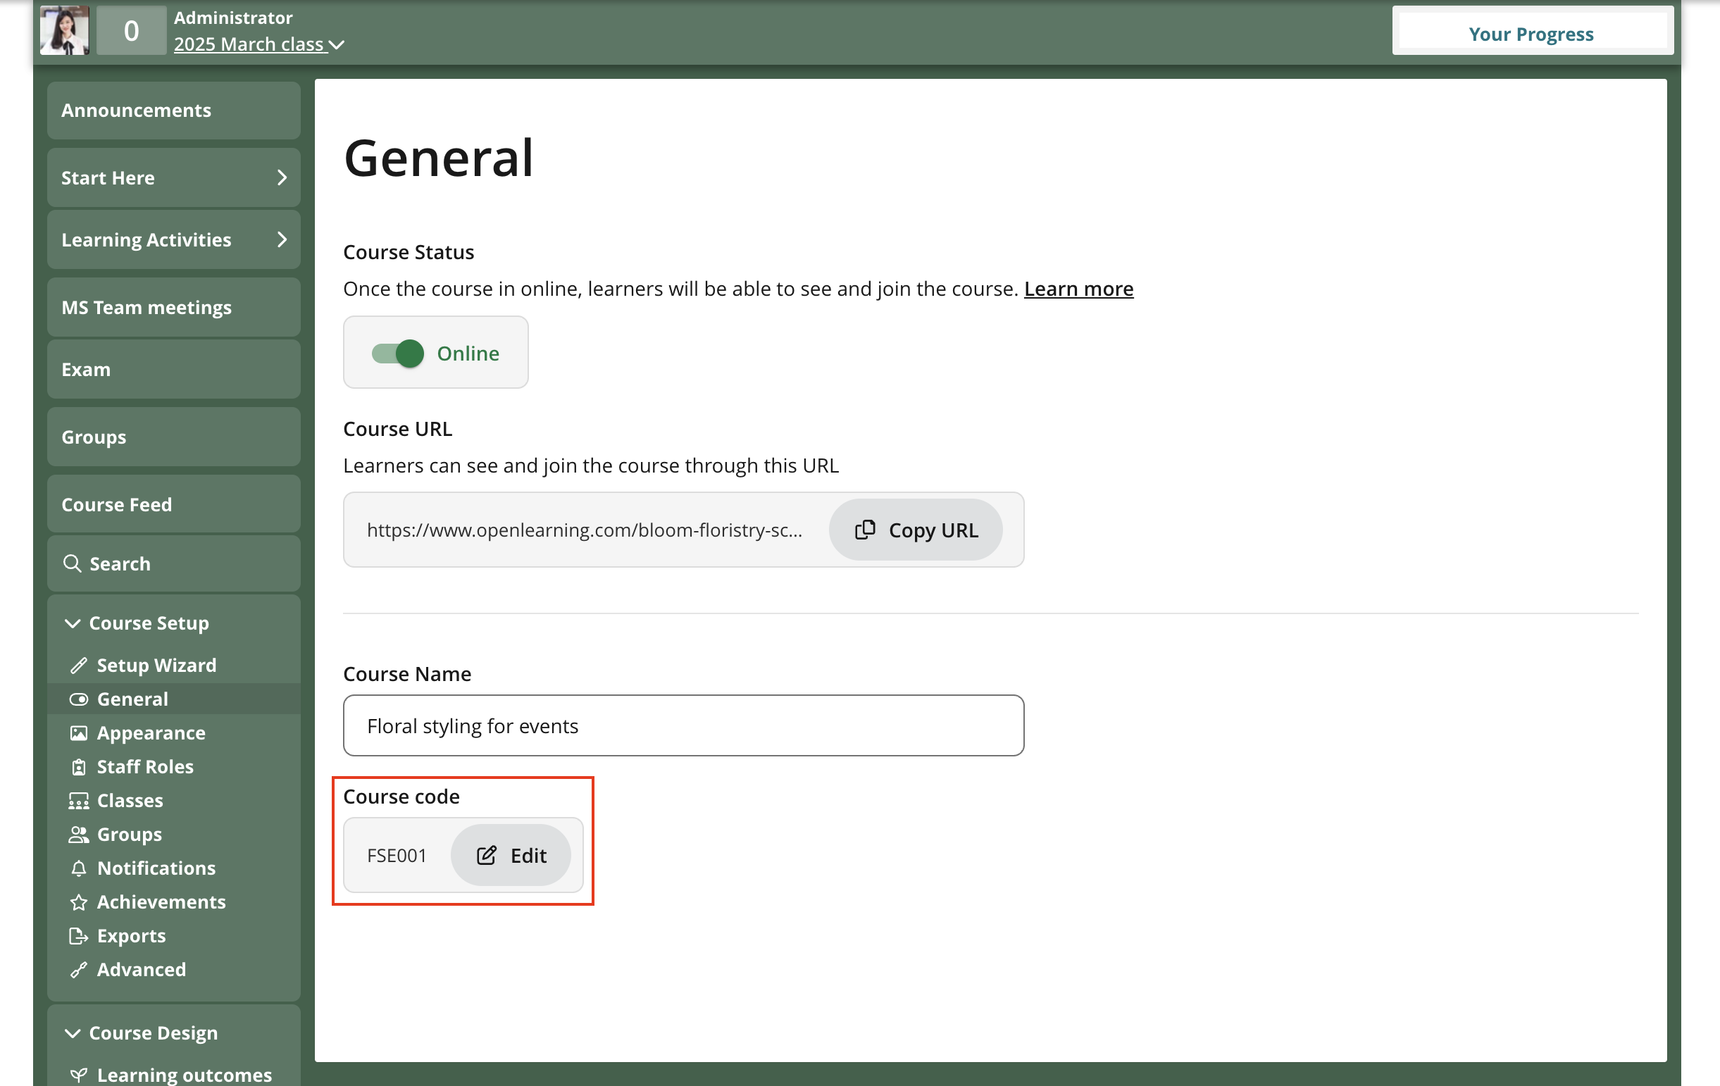Click the Achievements star icon
This screenshot has height=1086, width=1720.
[79, 902]
